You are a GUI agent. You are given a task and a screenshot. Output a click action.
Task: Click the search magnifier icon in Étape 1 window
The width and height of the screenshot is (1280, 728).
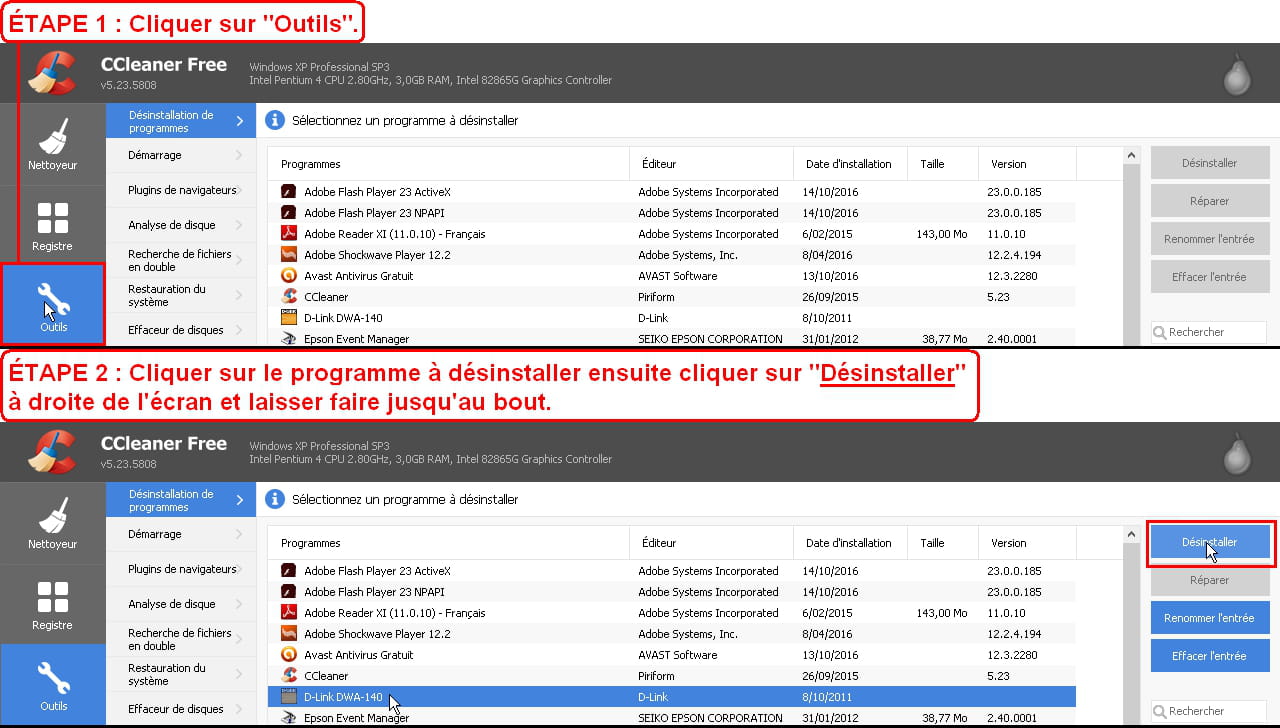point(1159,332)
